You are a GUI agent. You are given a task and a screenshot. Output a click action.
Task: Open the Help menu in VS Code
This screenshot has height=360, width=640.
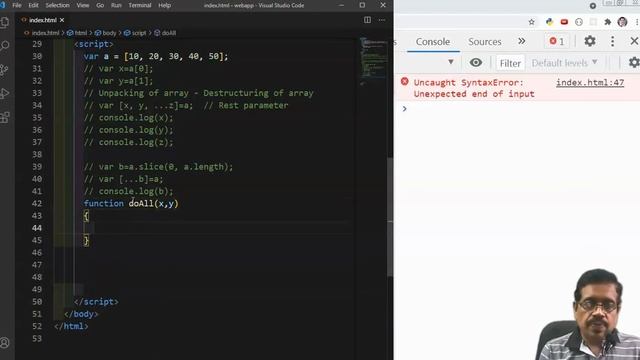pyautogui.click(x=164, y=5)
